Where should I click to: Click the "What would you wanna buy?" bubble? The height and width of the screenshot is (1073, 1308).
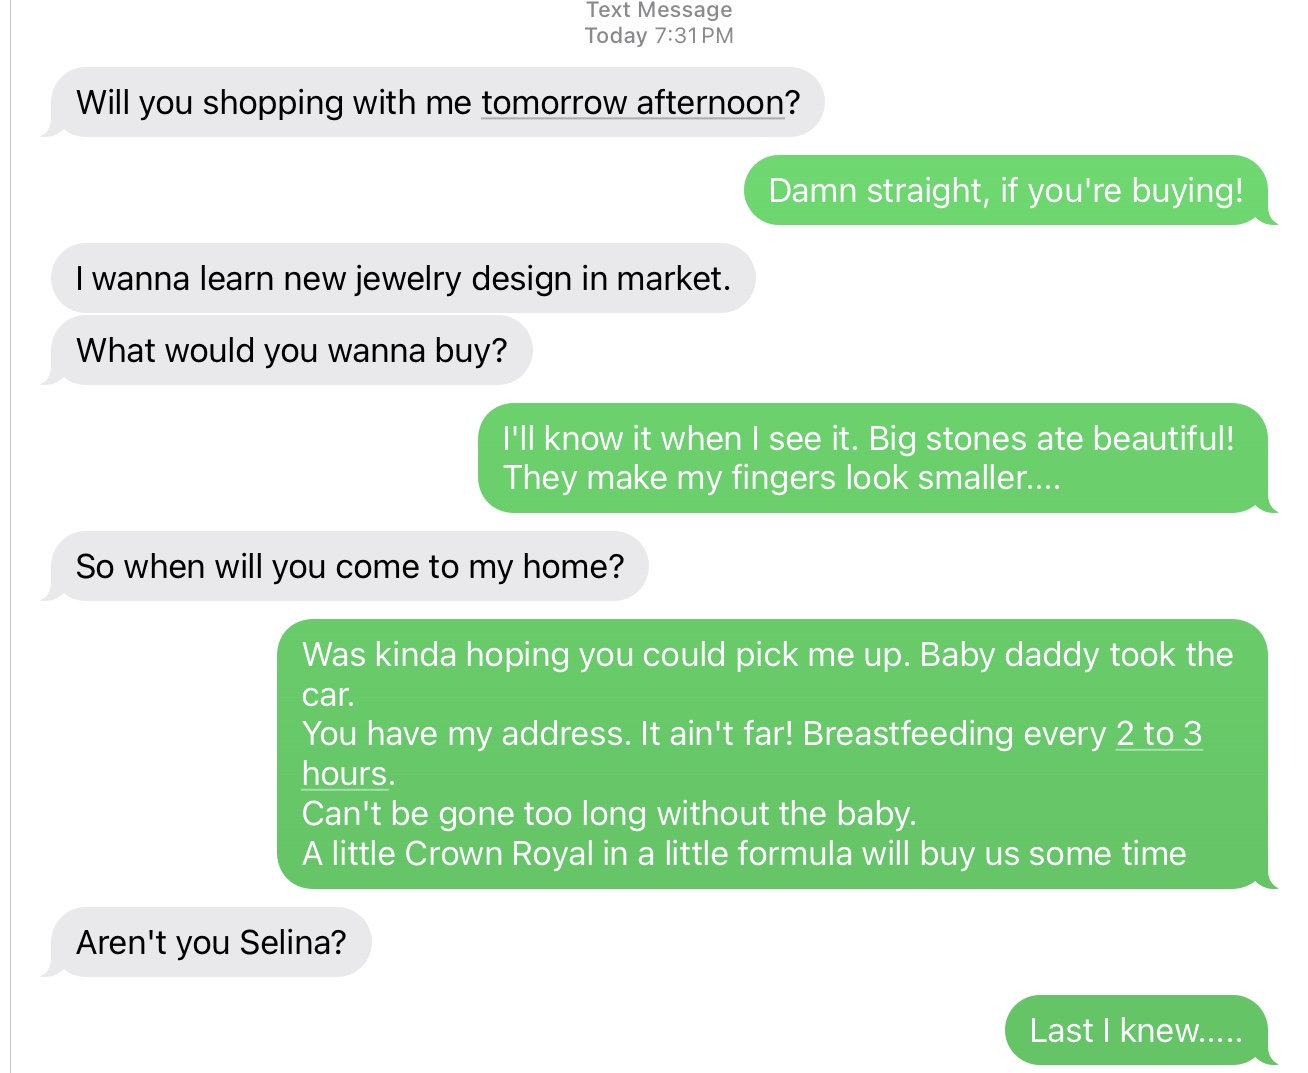tap(291, 350)
